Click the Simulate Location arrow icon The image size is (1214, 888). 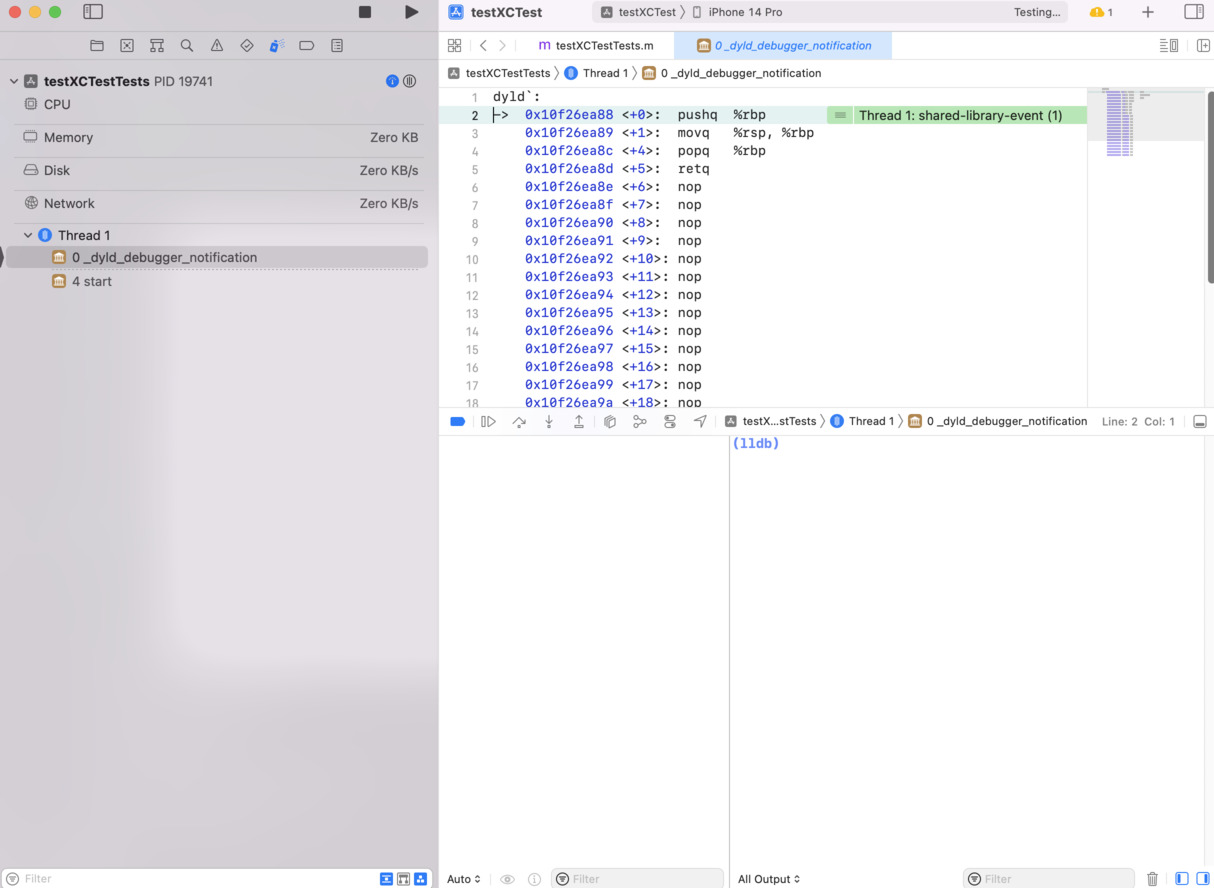[x=700, y=421]
